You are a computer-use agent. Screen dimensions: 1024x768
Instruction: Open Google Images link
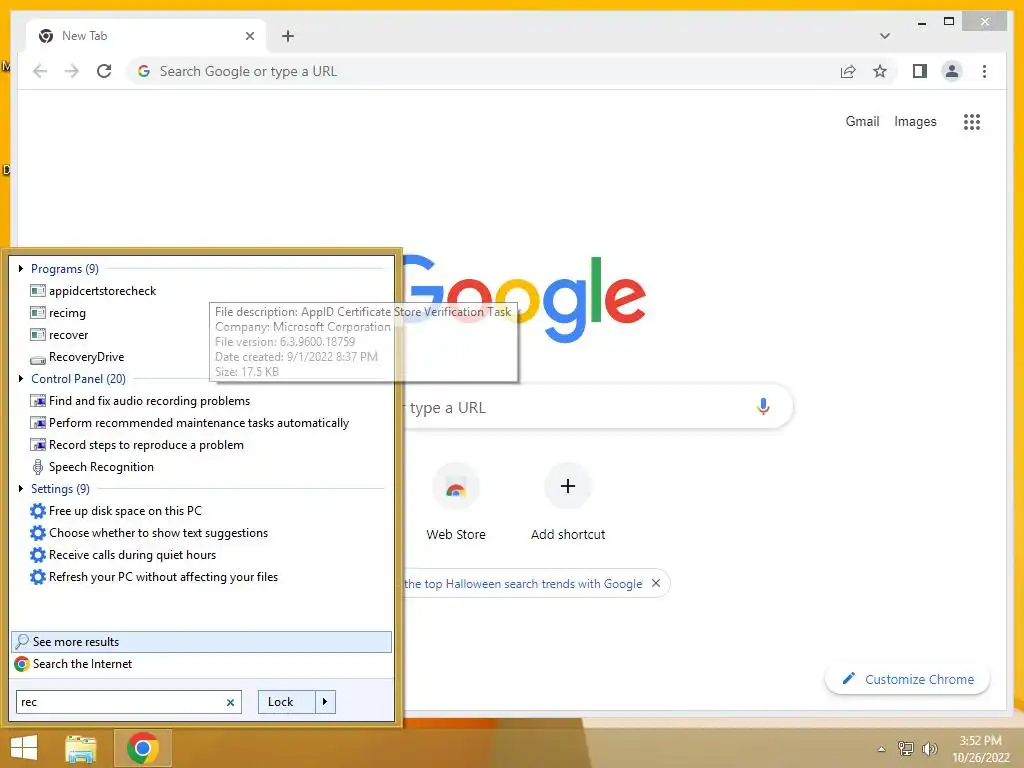point(915,121)
